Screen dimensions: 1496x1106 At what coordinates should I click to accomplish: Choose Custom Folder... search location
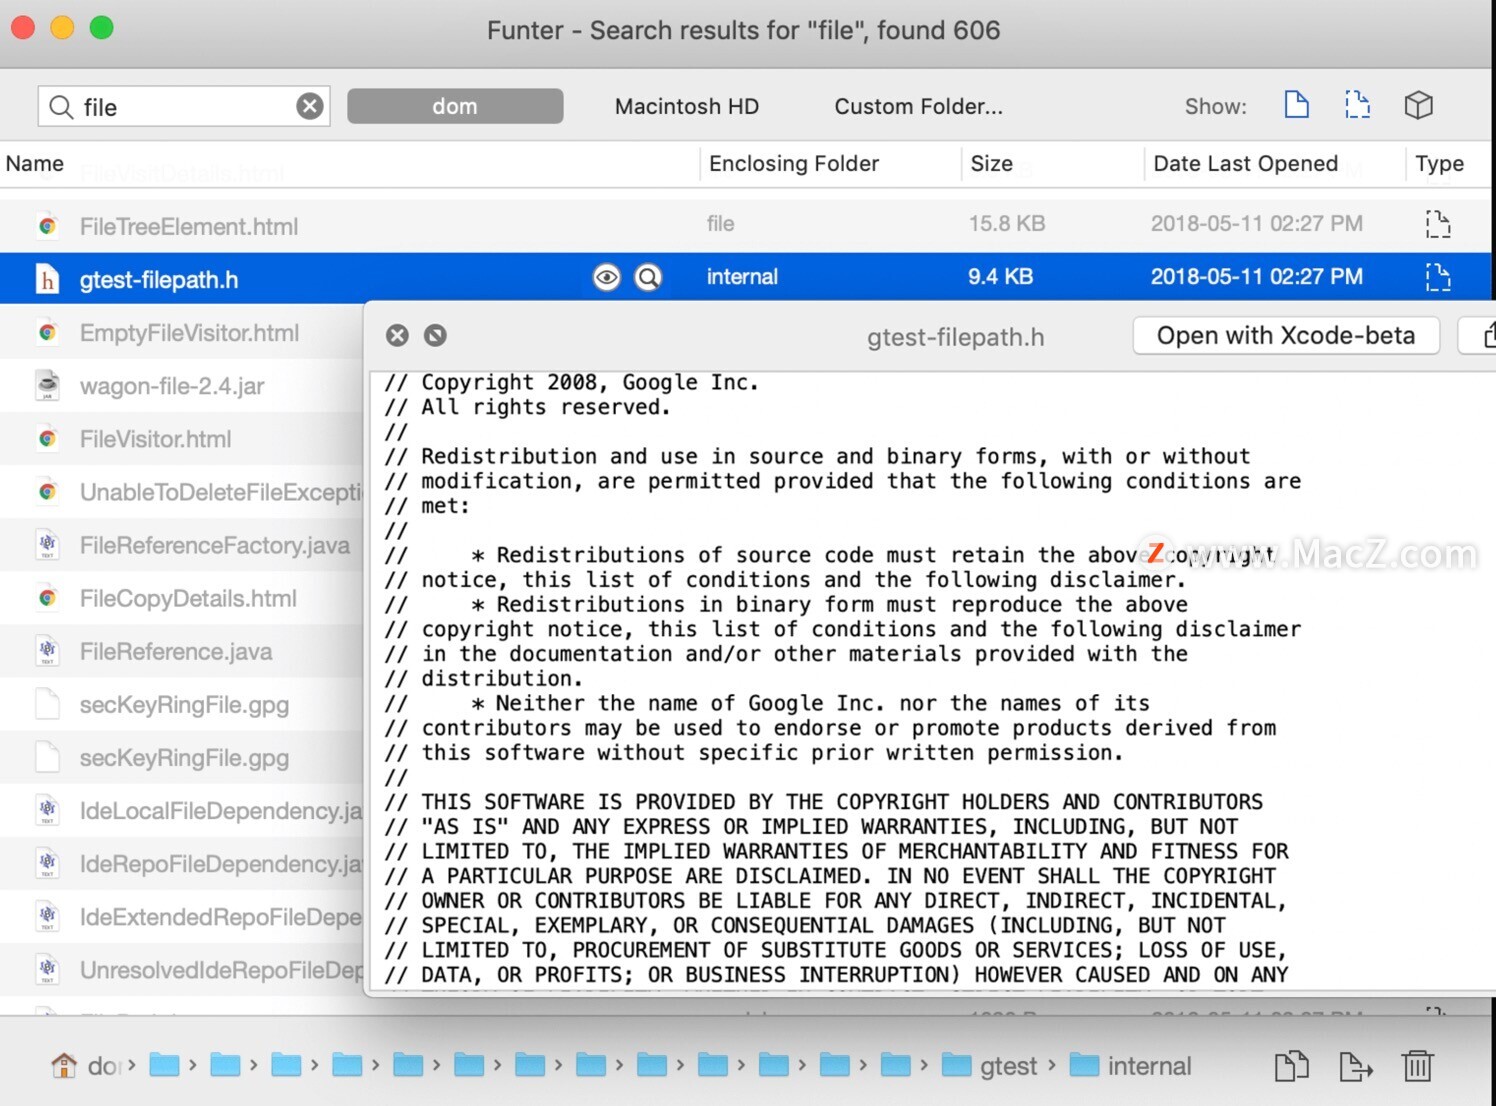[x=918, y=106]
